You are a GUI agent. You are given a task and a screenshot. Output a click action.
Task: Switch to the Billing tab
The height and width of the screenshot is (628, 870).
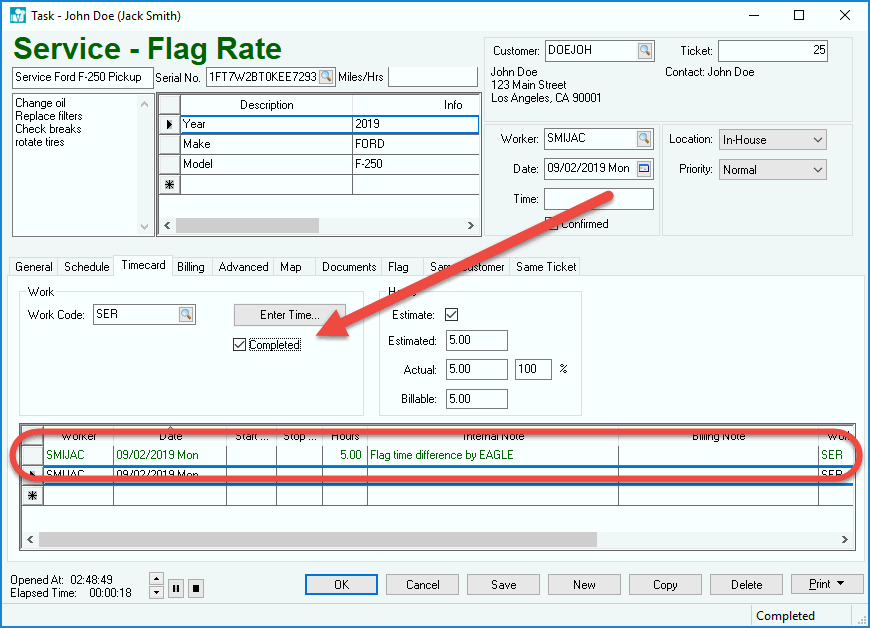(190, 267)
